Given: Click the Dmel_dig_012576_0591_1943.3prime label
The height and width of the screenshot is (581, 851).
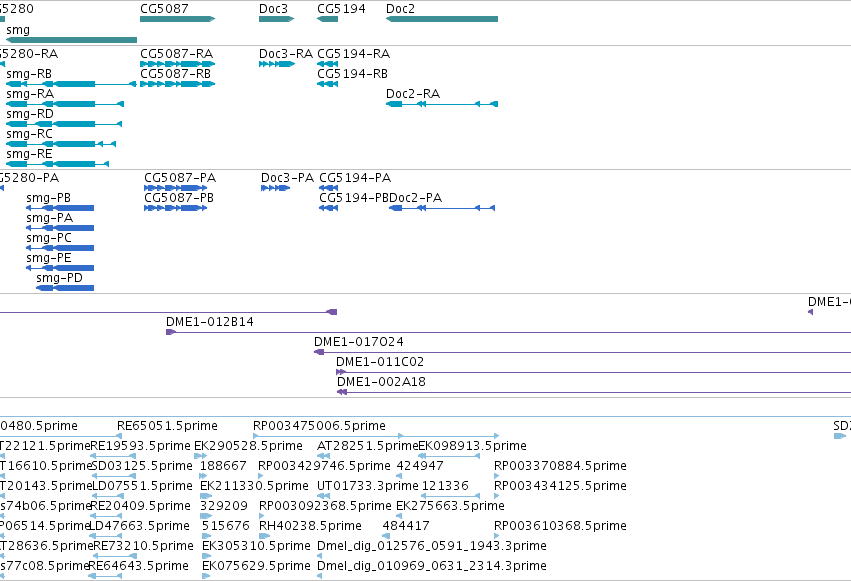Looking at the screenshot, I should (x=431, y=546).
